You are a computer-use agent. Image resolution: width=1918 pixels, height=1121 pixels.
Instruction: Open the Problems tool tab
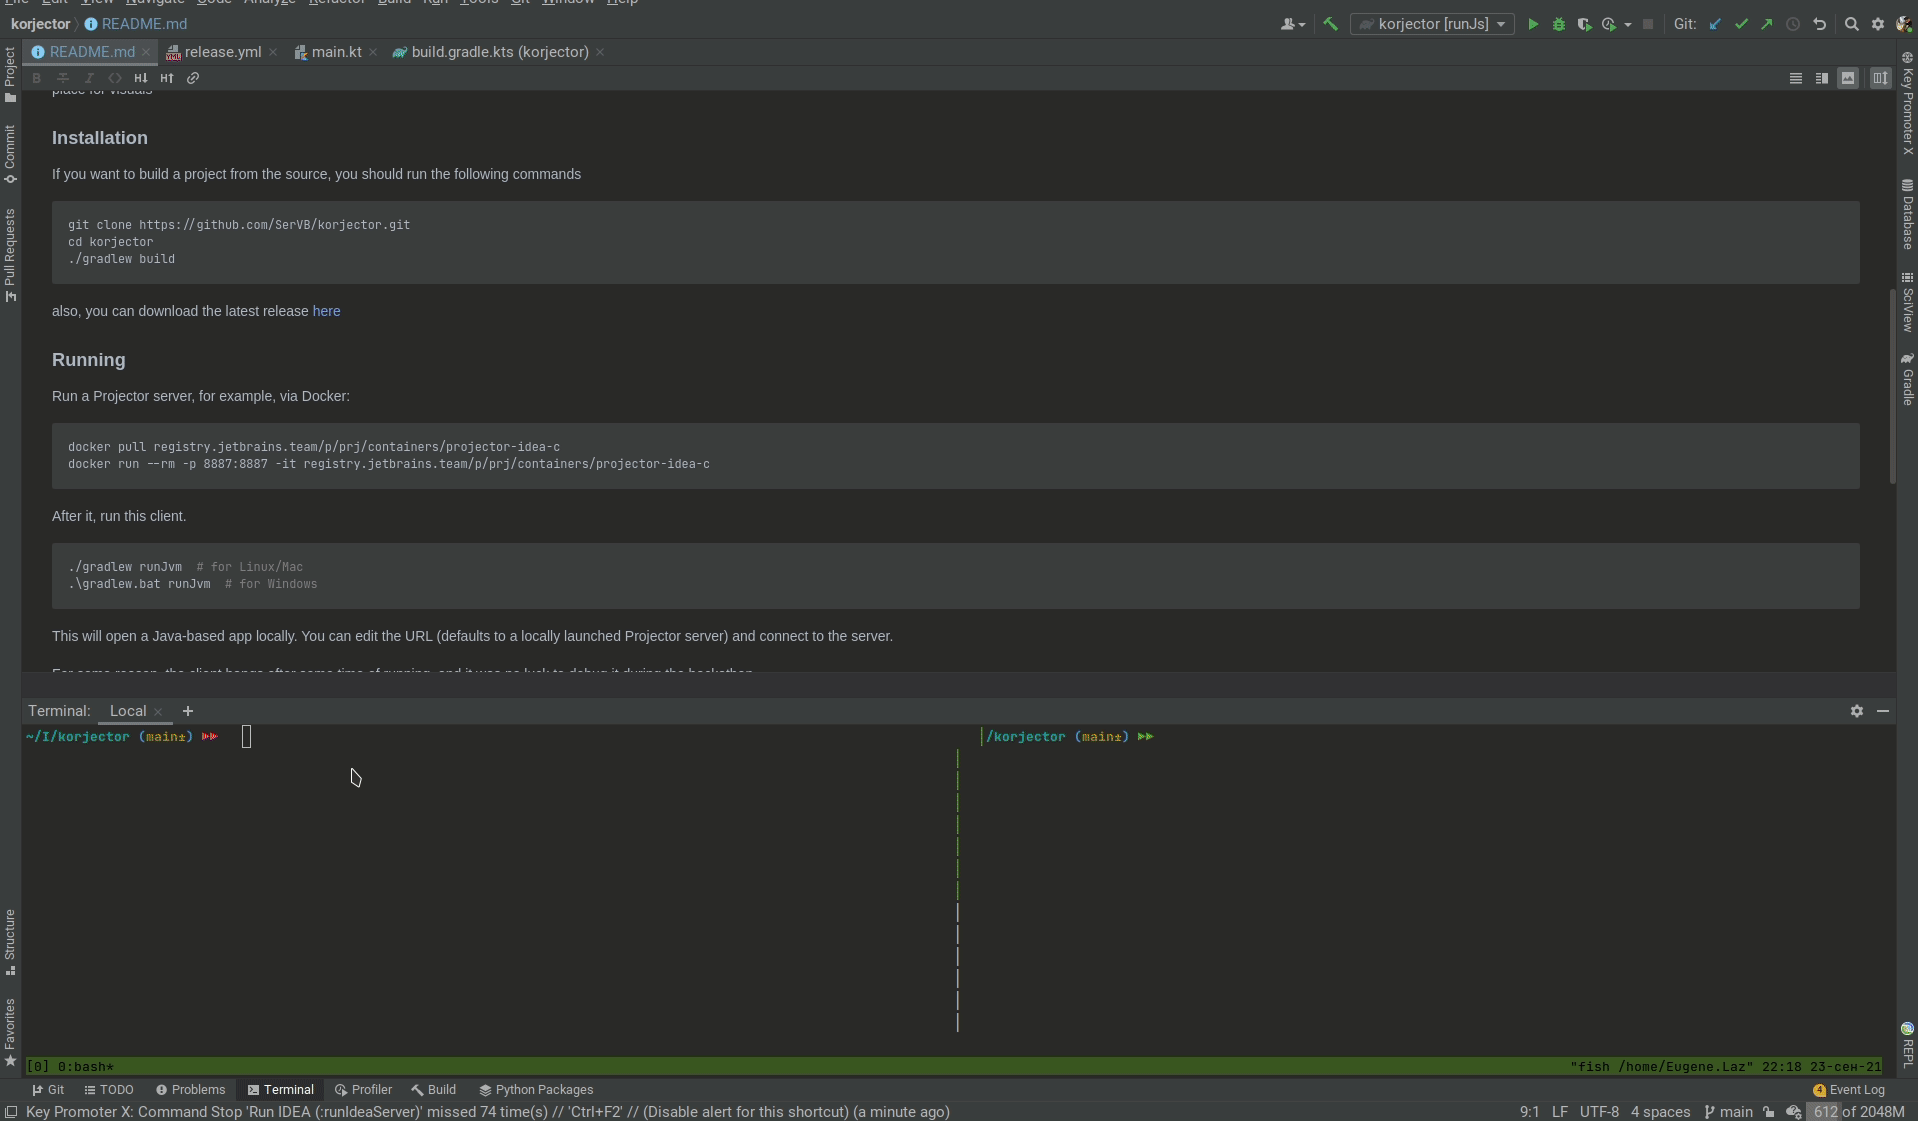190,1090
